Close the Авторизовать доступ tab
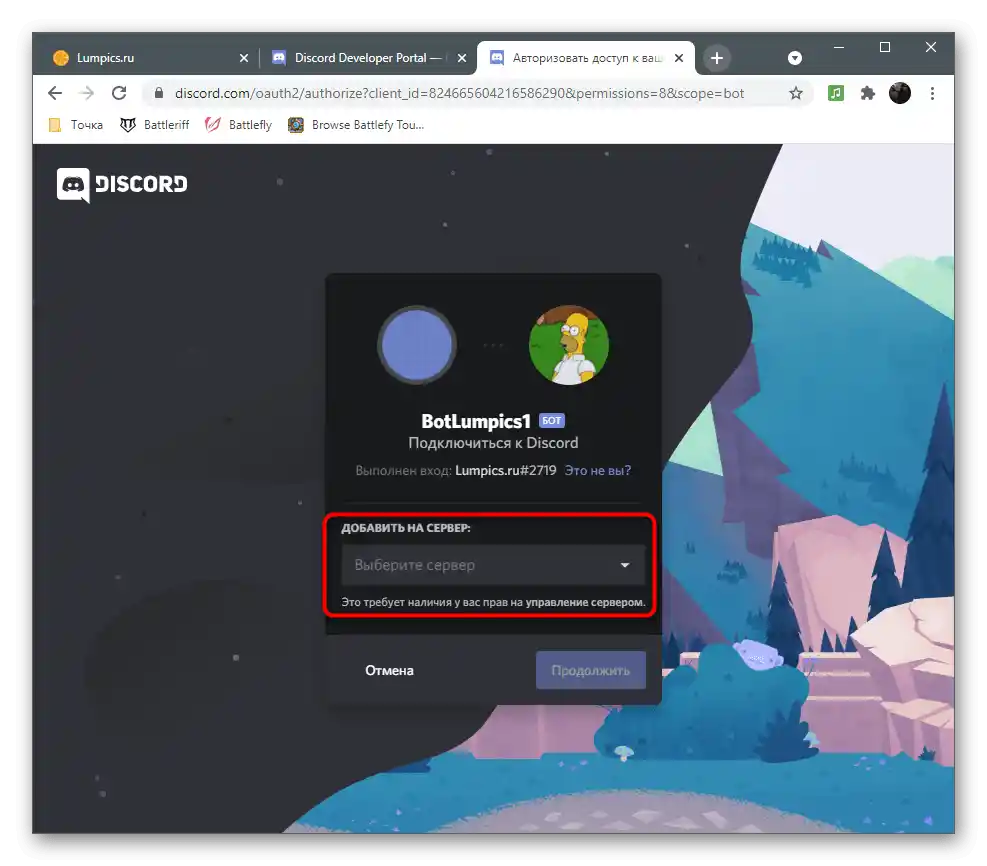Image resolution: width=987 pixels, height=866 pixels. coord(679,58)
